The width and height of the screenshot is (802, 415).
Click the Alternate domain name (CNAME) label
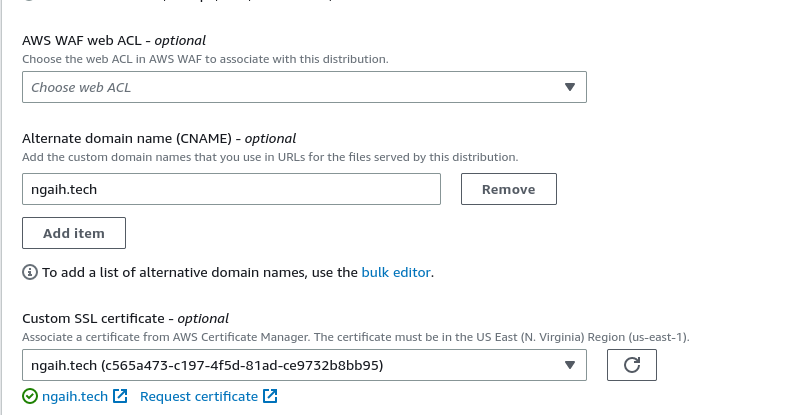(x=159, y=139)
